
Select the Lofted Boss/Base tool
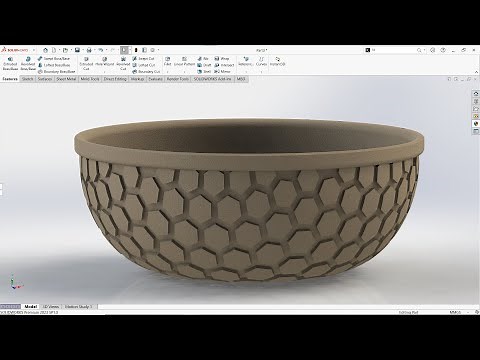point(54,65)
